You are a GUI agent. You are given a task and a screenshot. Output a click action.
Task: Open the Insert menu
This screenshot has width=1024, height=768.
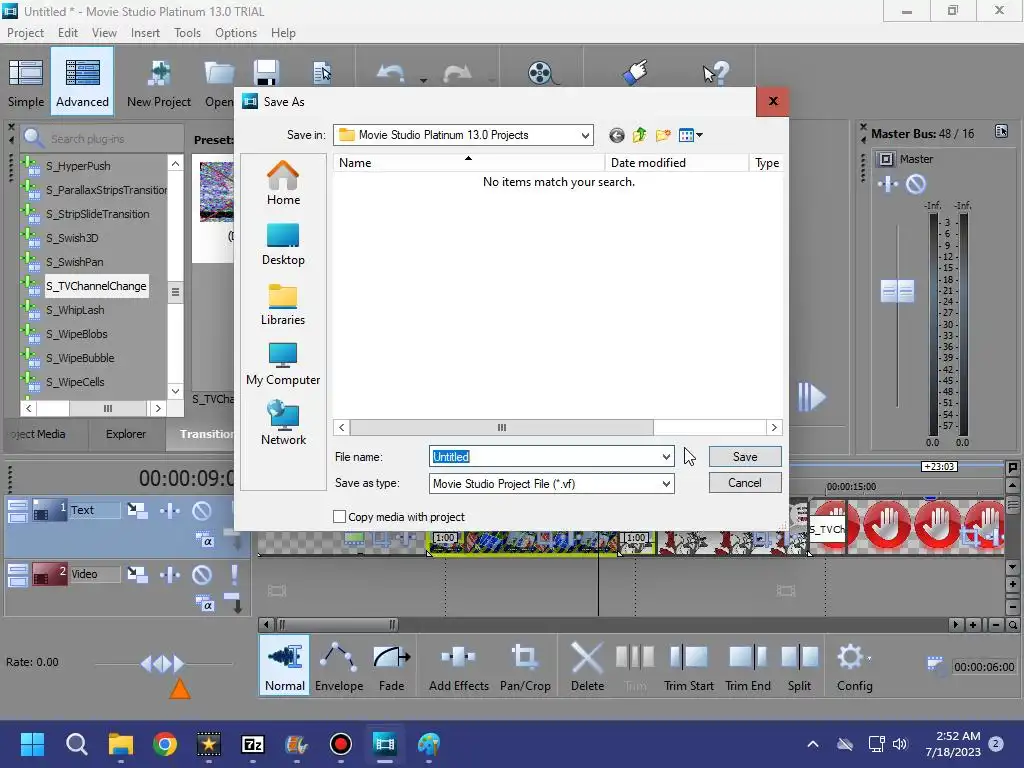145,33
